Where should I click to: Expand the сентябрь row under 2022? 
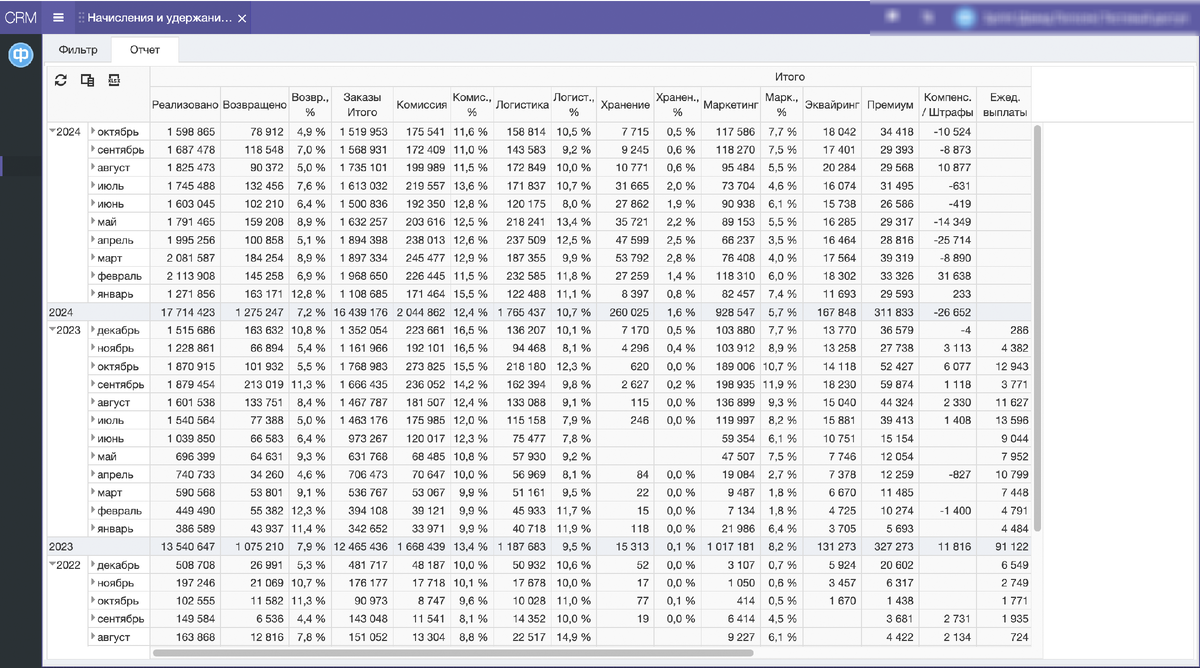tap(93, 619)
